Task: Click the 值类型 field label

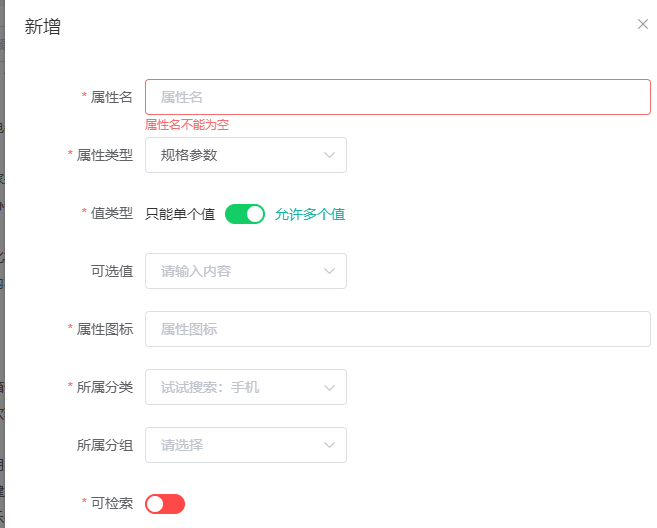Action: click(112, 213)
